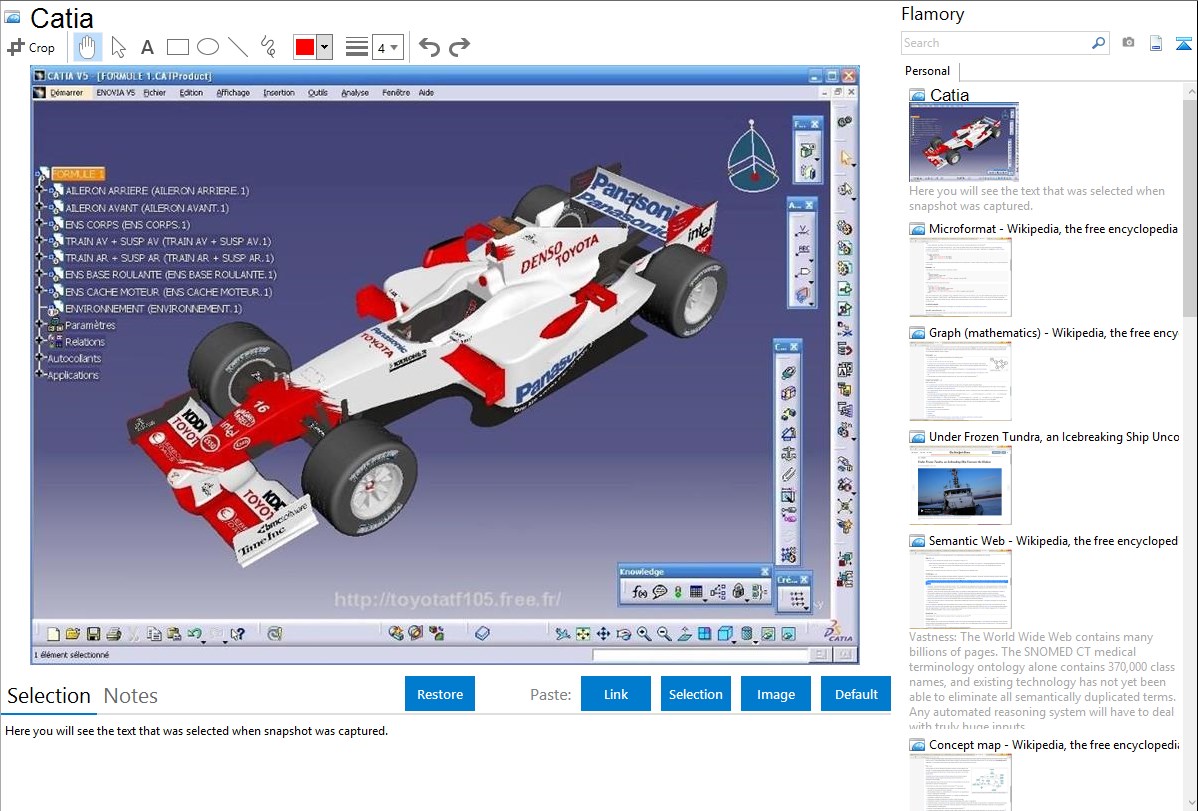Switch to the Selection tab
Screen dimensions: 1198x811
(x=49, y=696)
